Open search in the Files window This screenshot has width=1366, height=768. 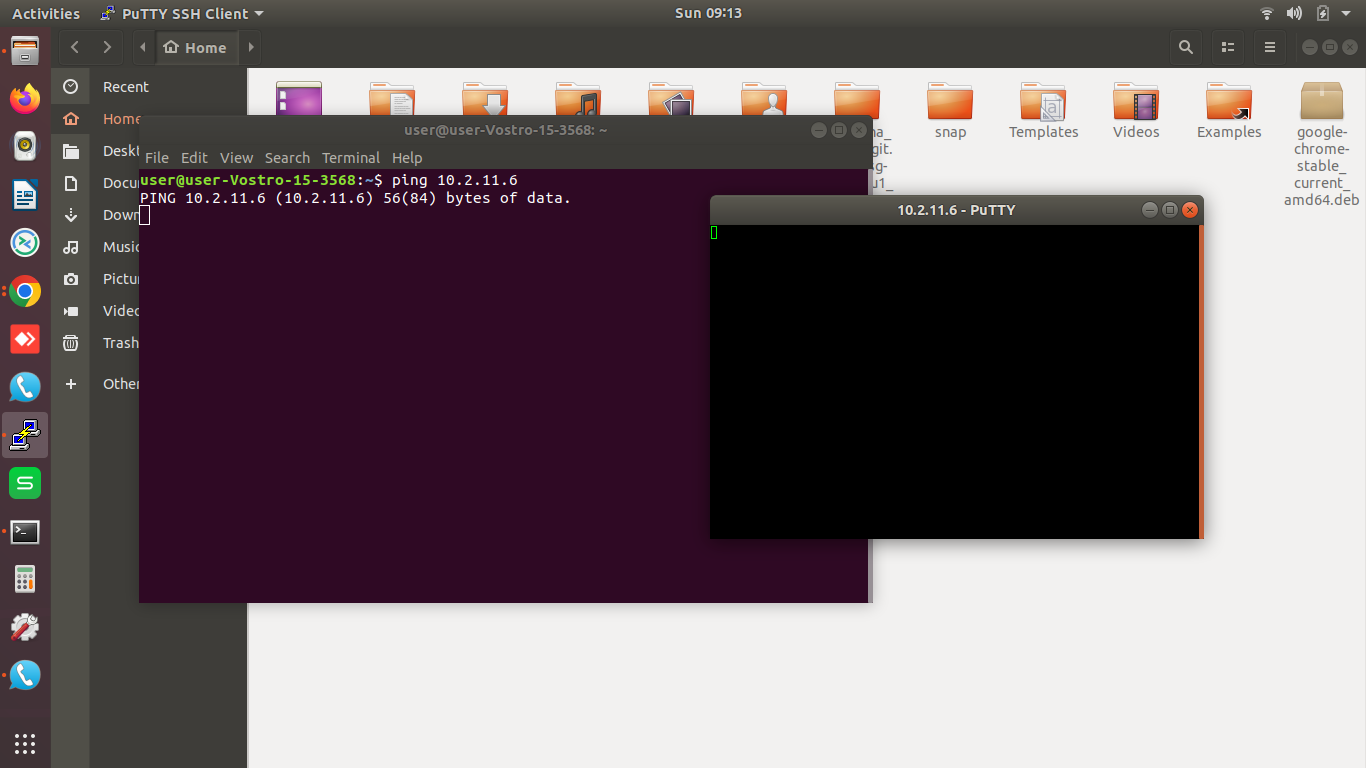tap(1186, 47)
